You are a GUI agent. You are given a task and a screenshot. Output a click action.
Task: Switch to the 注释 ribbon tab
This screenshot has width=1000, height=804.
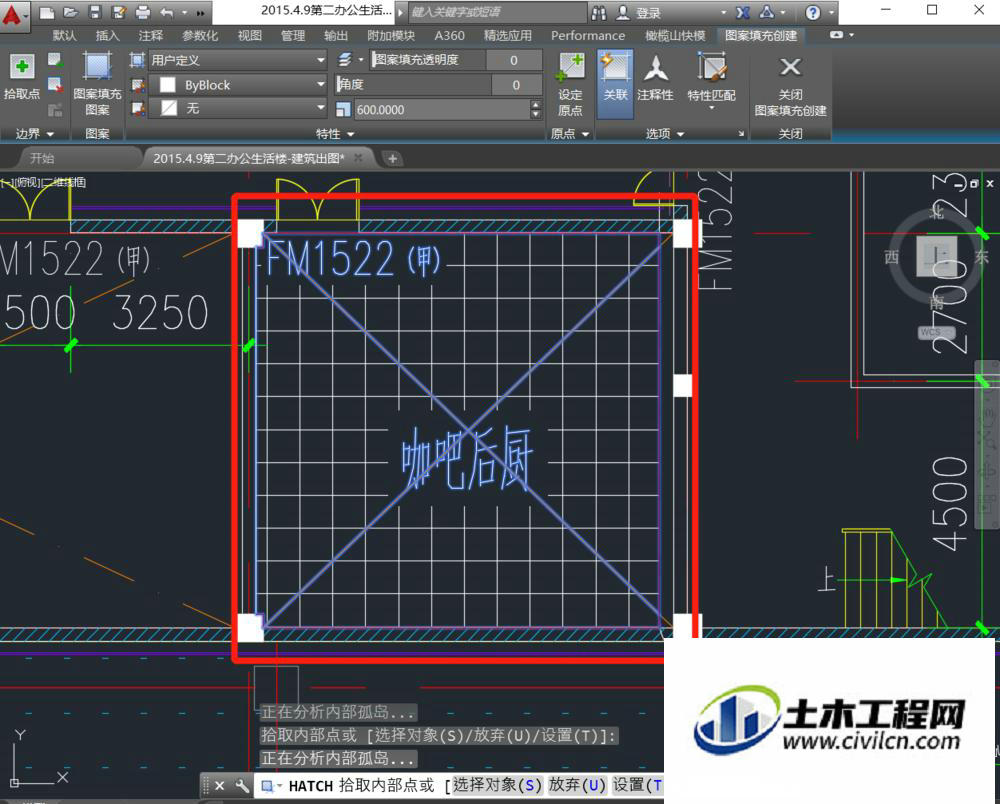click(x=151, y=36)
